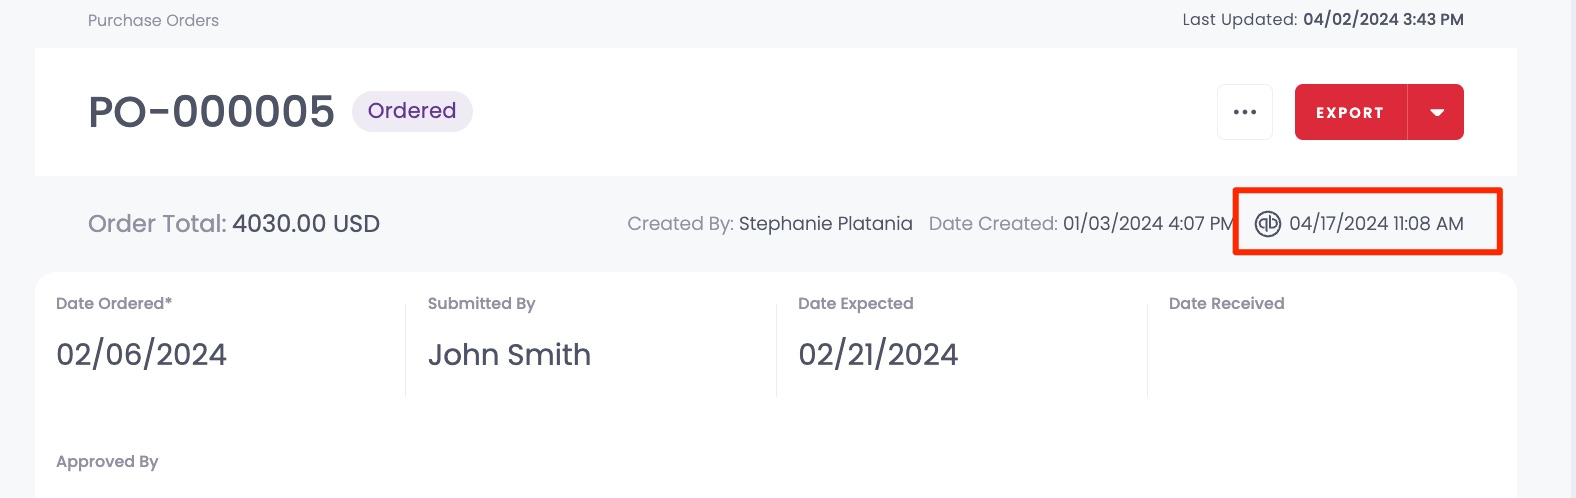Click the Date Ordered label
This screenshot has height=498, width=1576.
(x=114, y=303)
